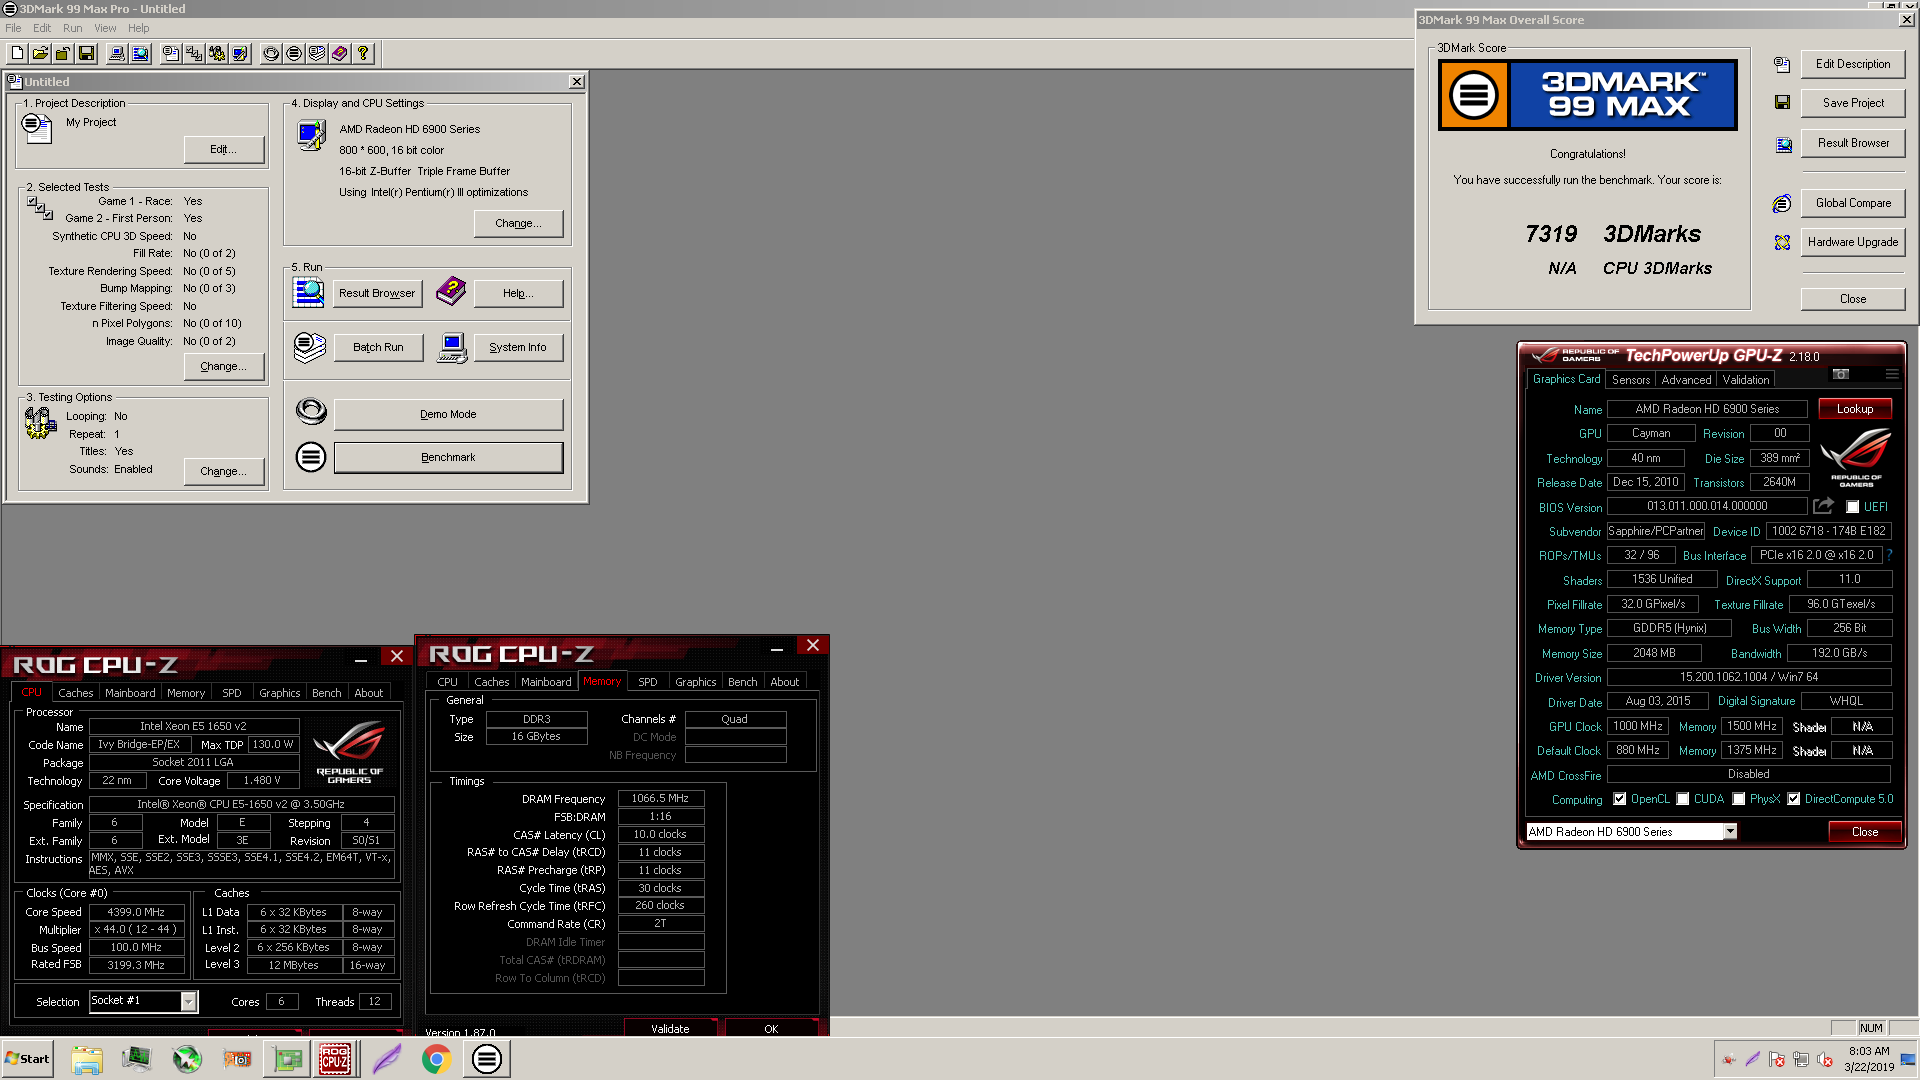Click the Run Benchmark striped-circle toolbar icon

pos(294,54)
